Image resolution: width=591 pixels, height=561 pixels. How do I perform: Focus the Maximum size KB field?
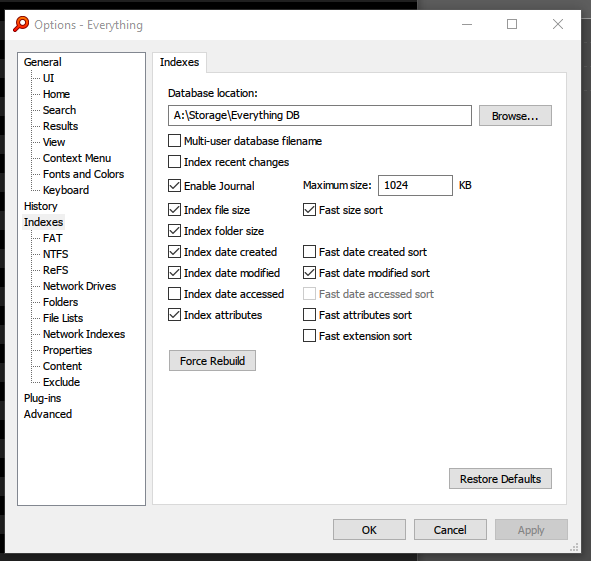[x=415, y=185]
